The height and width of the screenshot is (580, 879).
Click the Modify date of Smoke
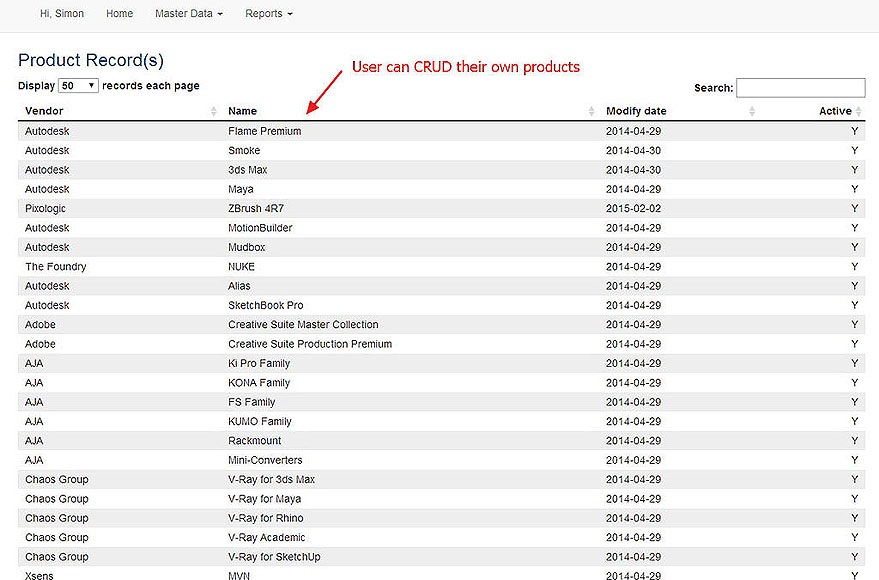coord(633,150)
